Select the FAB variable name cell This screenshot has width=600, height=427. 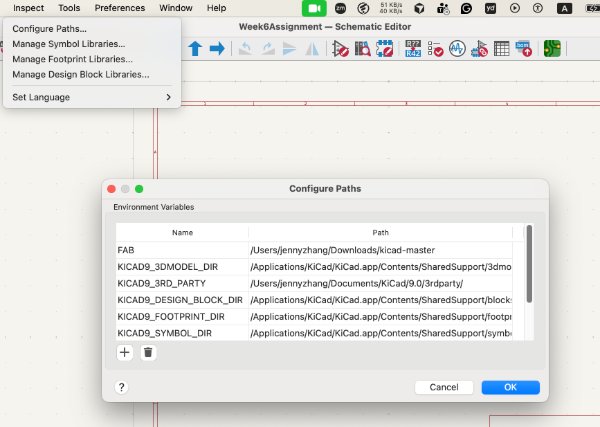[x=183, y=250]
